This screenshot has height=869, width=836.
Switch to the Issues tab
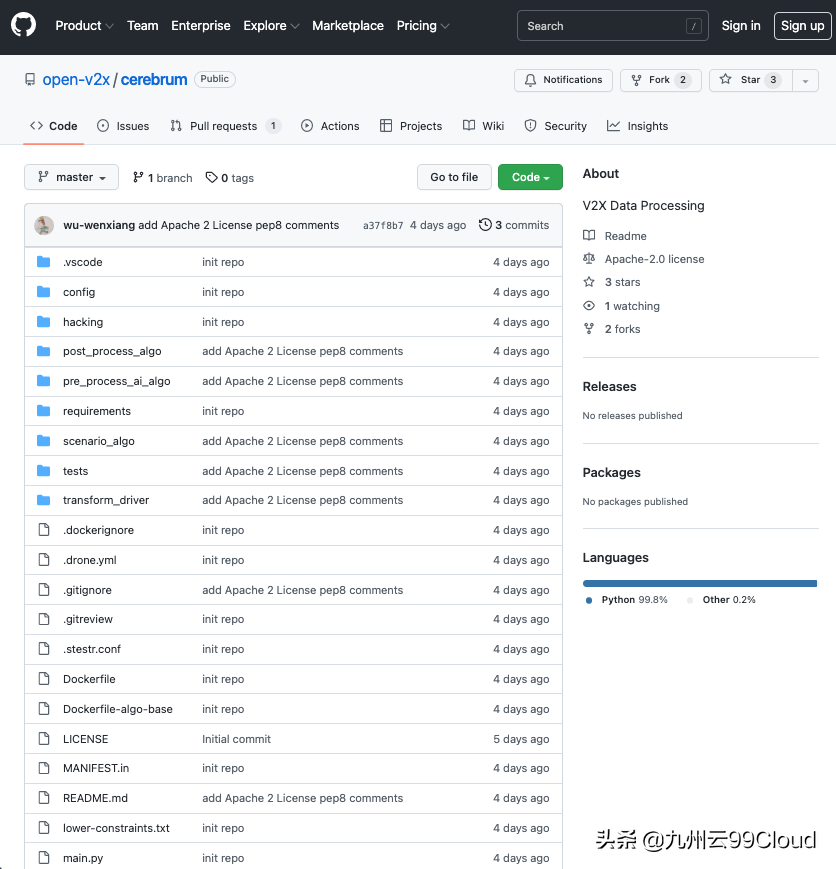pos(123,126)
